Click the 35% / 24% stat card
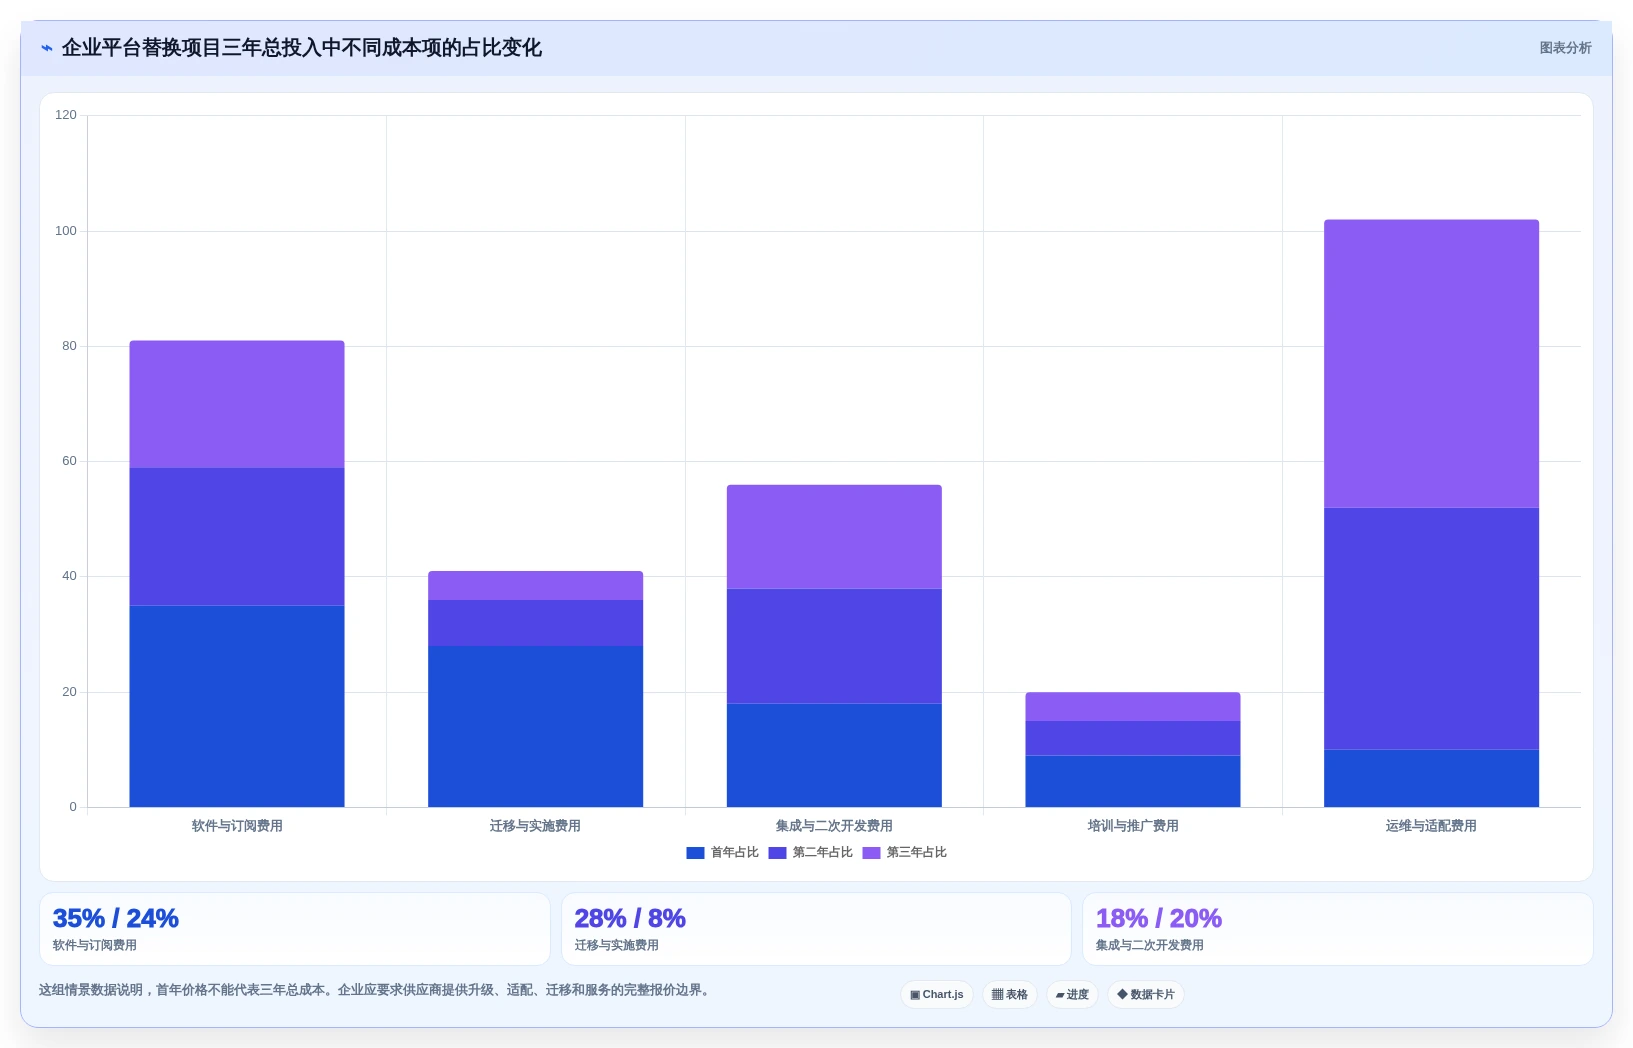This screenshot has width=1633, height=1048. pyautogui.click(x=295, y=929)
